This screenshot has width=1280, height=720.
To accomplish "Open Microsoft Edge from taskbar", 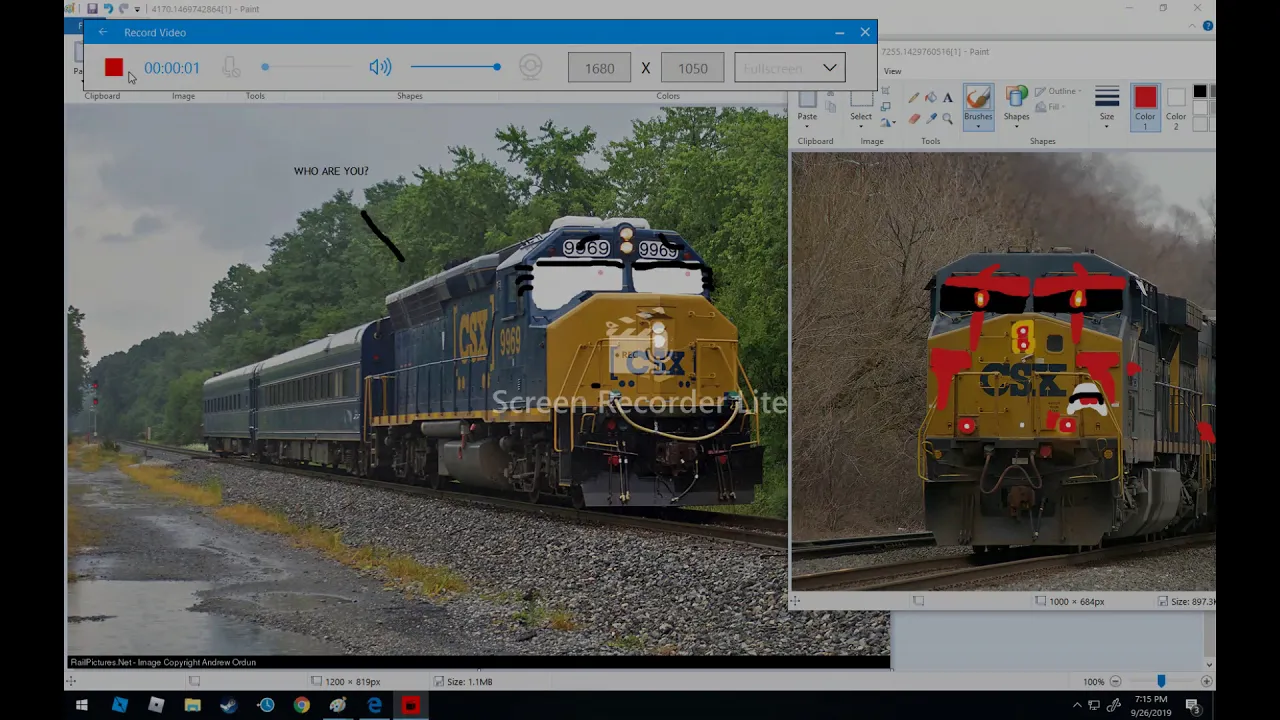I will [x=374, y=705].
